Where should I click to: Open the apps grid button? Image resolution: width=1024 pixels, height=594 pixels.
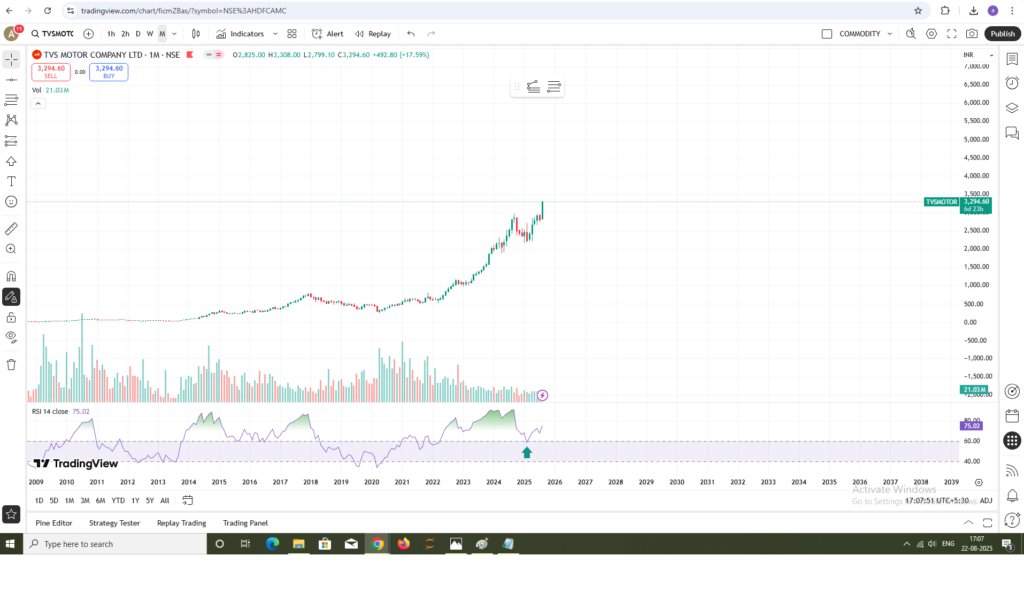point(1012,441)
